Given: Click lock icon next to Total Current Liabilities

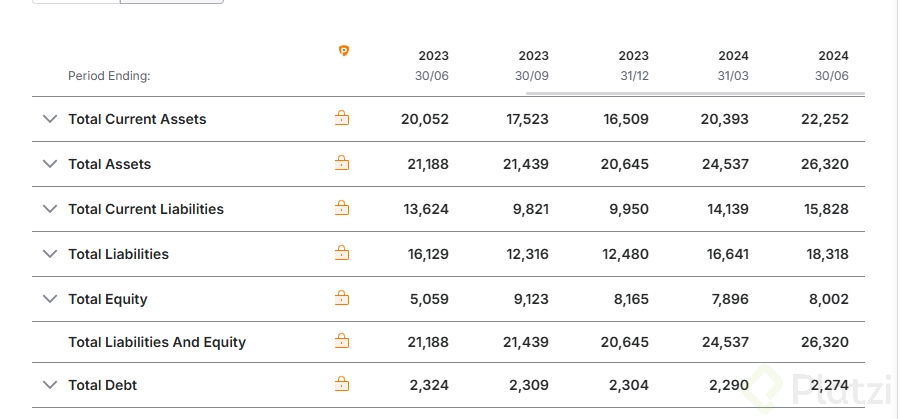Looking at the screenshot, I should 342,209.
